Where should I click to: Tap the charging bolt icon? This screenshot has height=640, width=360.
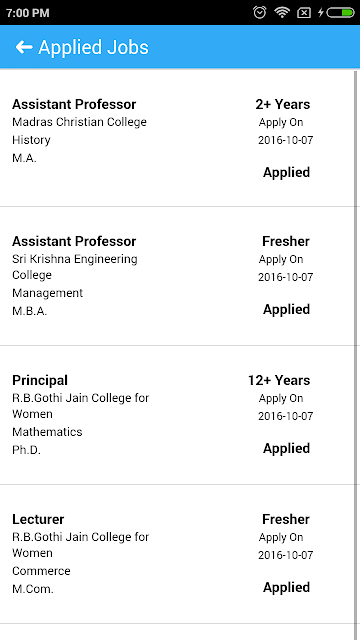pyautogui.click(x=320, y=13)
